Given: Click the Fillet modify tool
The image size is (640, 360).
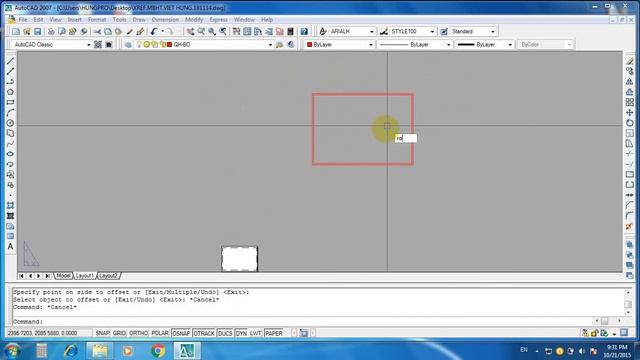Looking at the screenshot, I should (x=630, y=216).
